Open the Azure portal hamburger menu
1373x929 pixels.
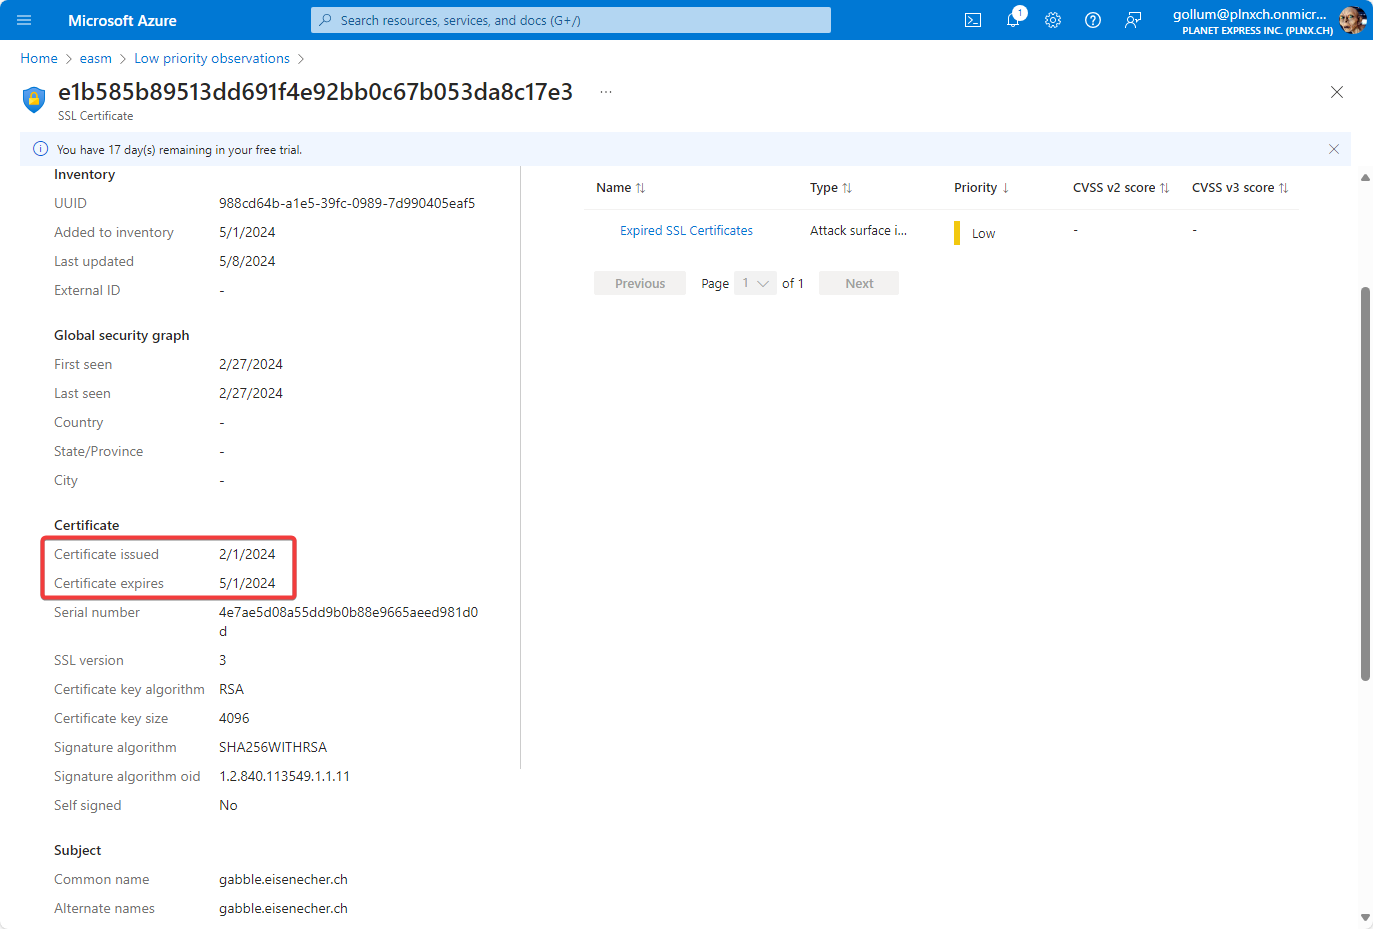point(24,20)
